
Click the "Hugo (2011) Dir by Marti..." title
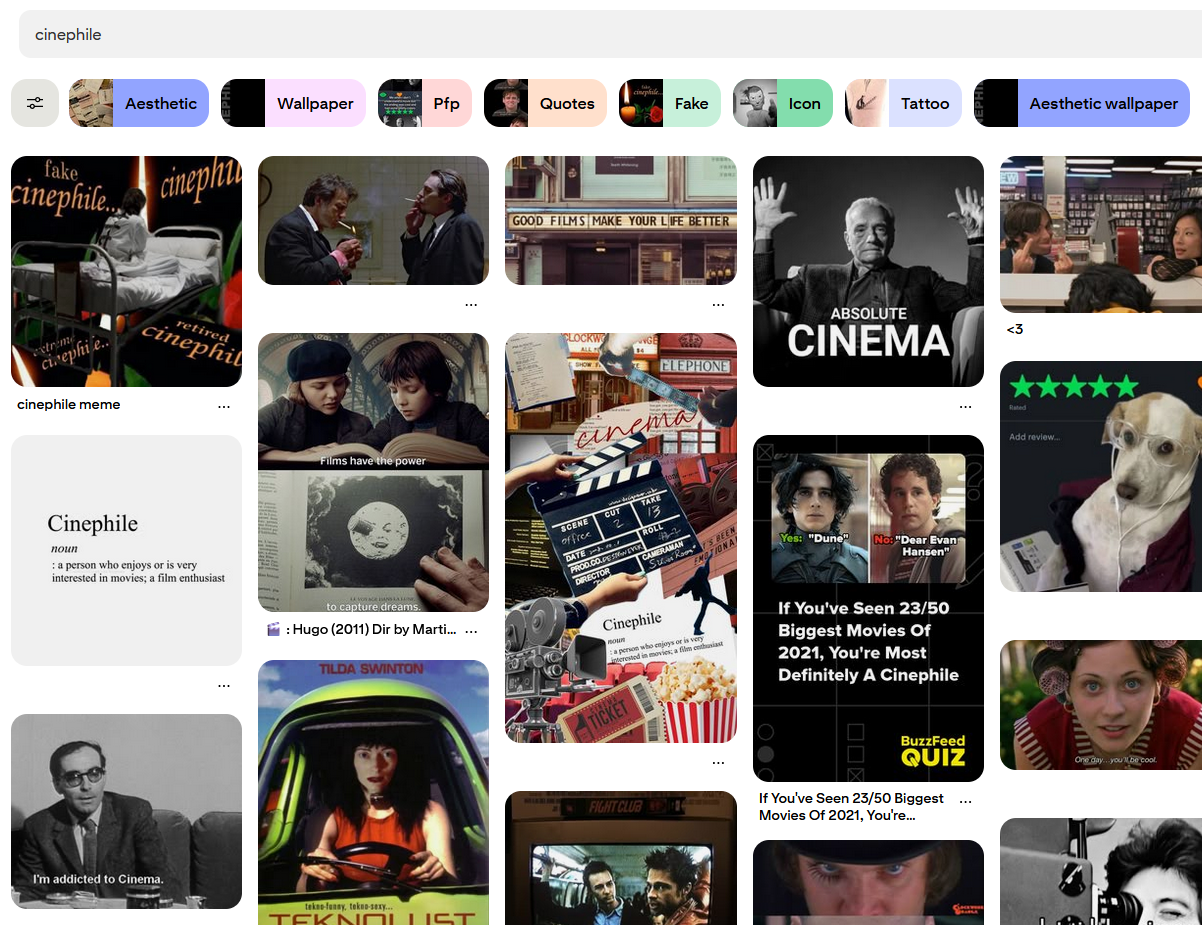(361, 630)
